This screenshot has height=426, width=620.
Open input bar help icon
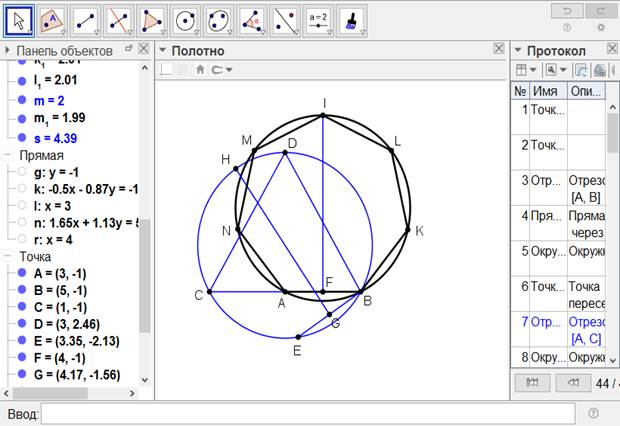593,413
